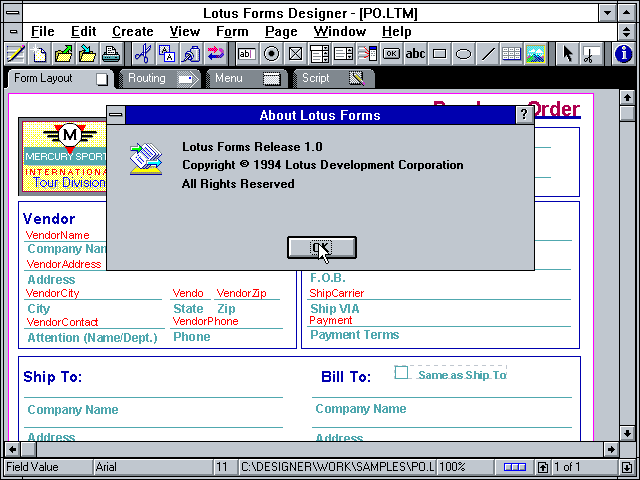Switch to the Menu tab
The width and height of the screenshot is (640, 480).
[246, 78]
